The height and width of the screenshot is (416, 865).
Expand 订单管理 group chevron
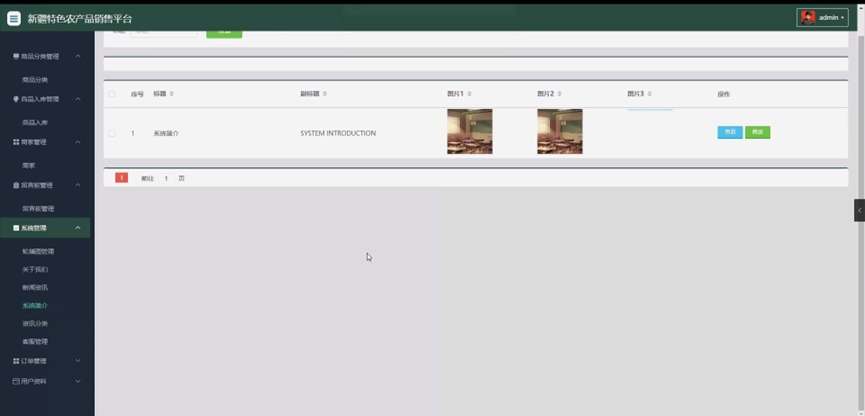click(x=78, y=361)
